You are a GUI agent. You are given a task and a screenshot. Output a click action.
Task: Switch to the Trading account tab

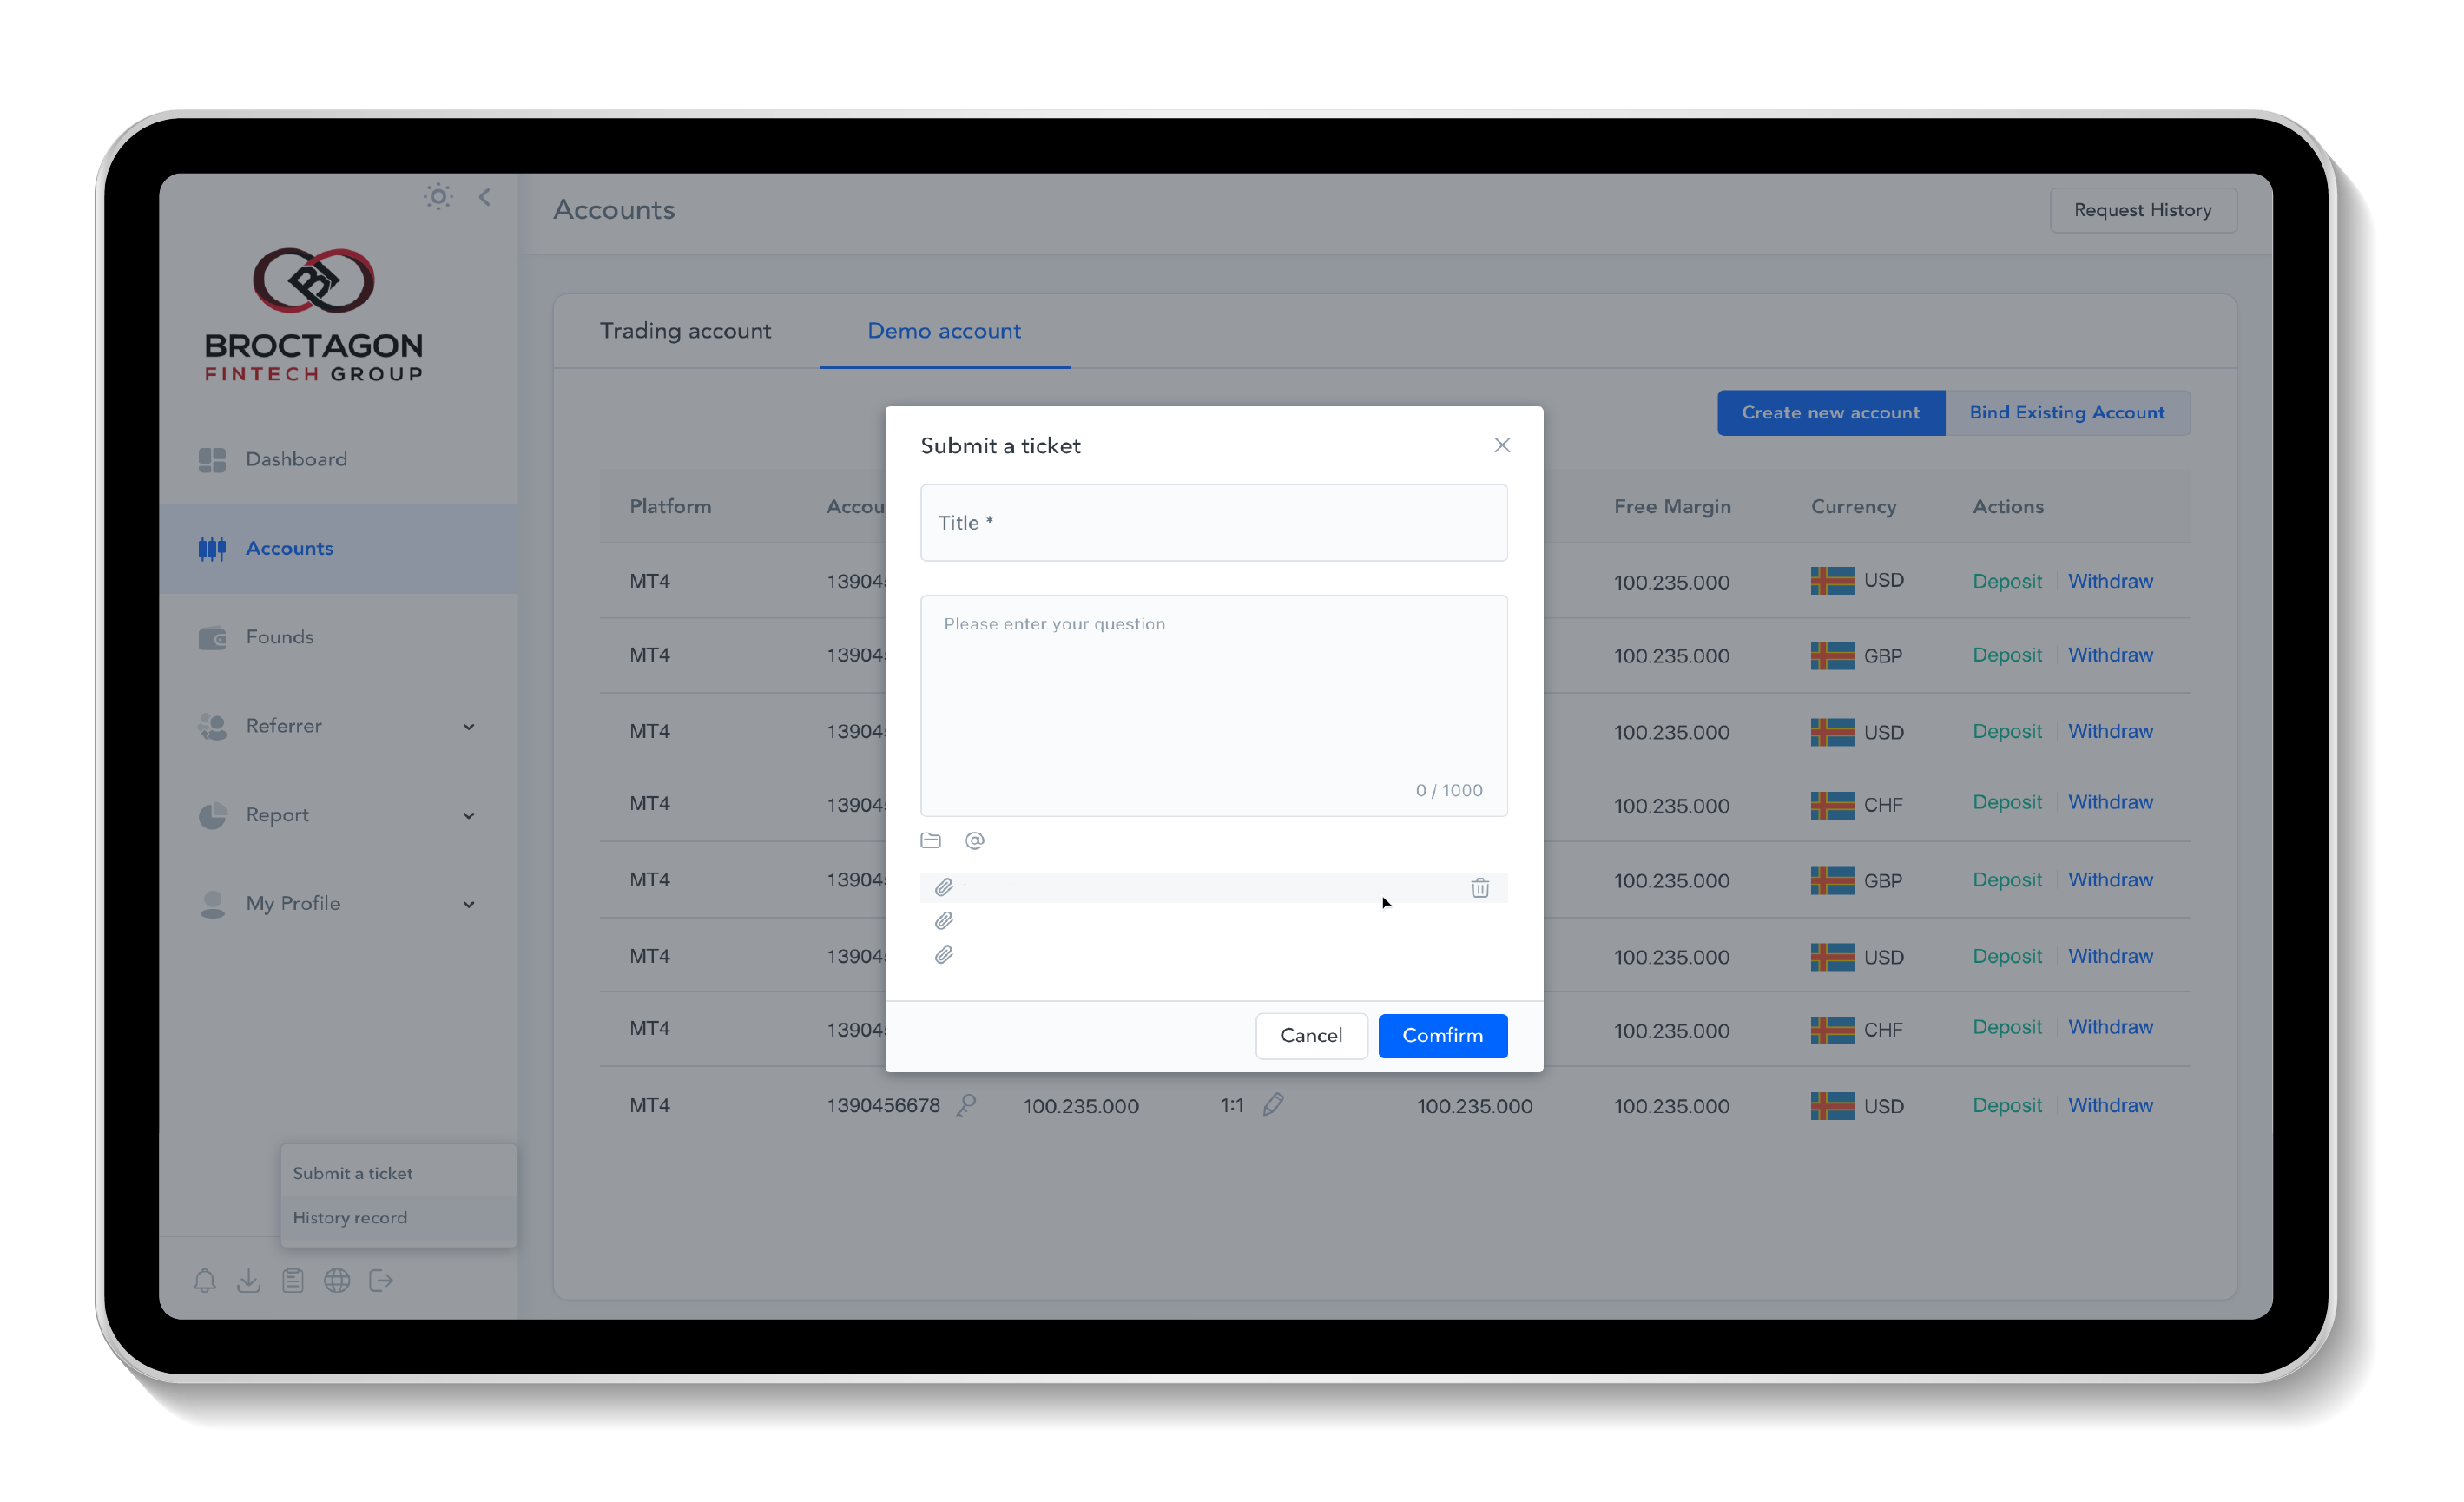687,329
